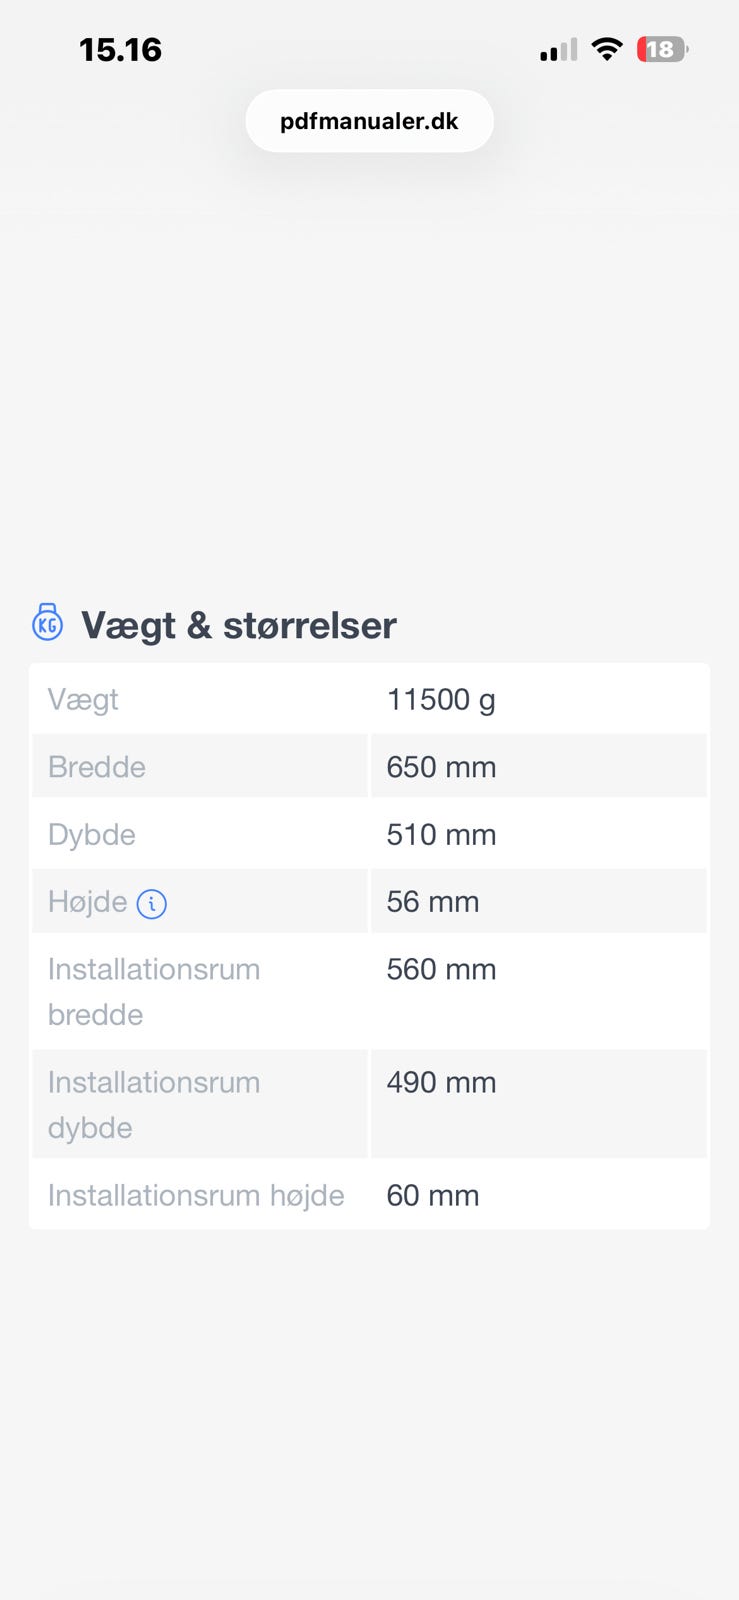Screen dimensions: 739x1600
Task: Select the Vægt row label
Action: click(x=83, y=699)
